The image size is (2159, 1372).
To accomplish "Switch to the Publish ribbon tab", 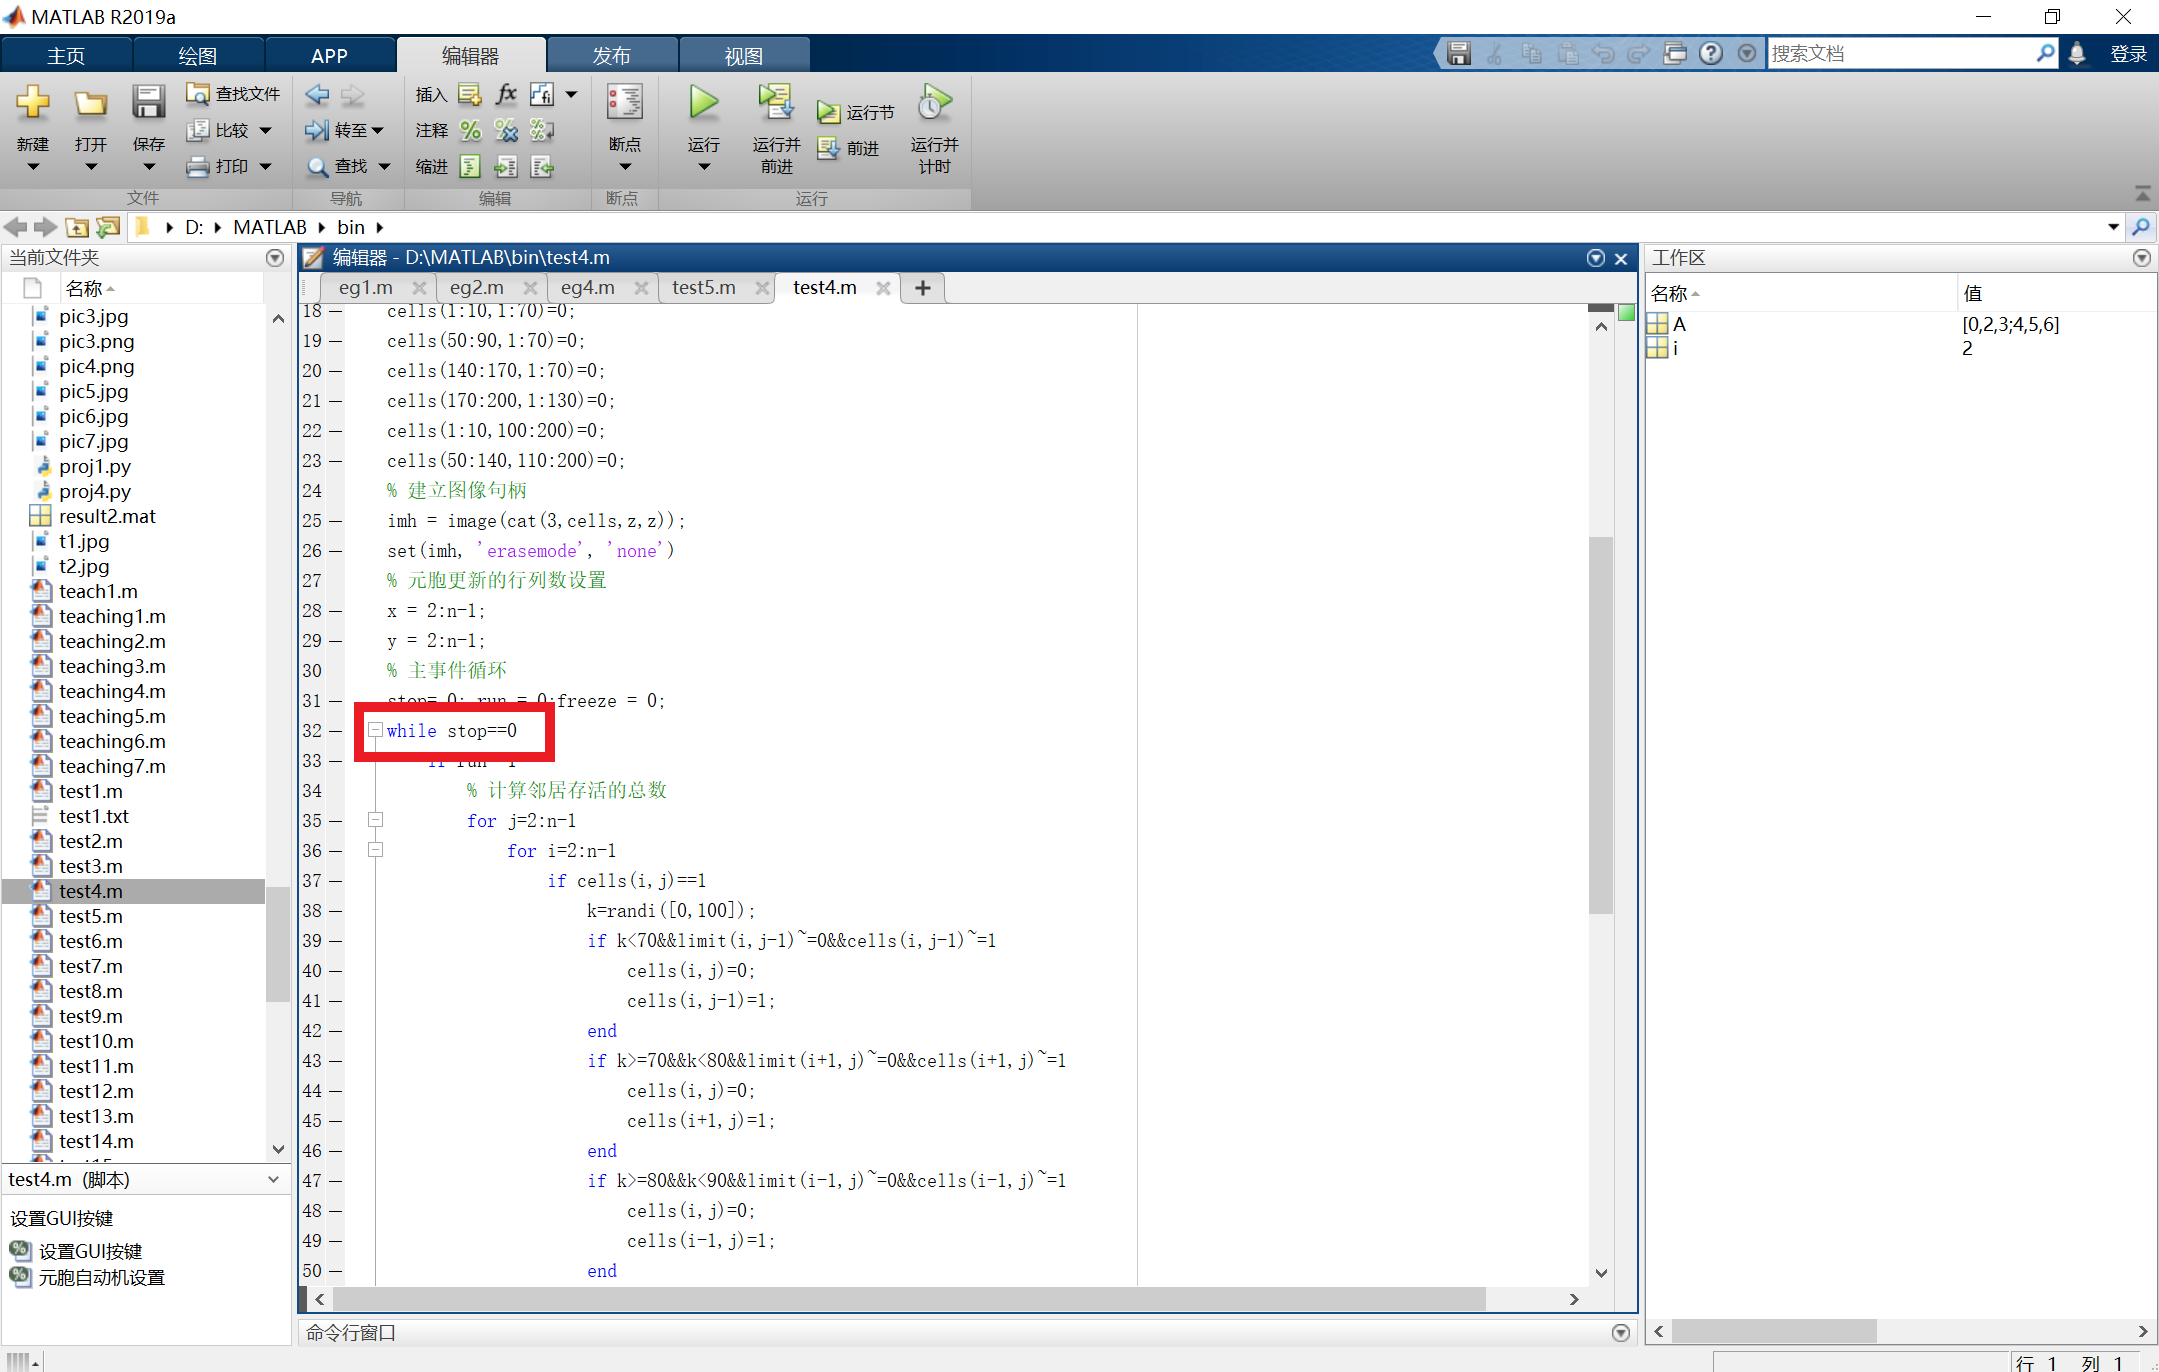I will point(611,56).
